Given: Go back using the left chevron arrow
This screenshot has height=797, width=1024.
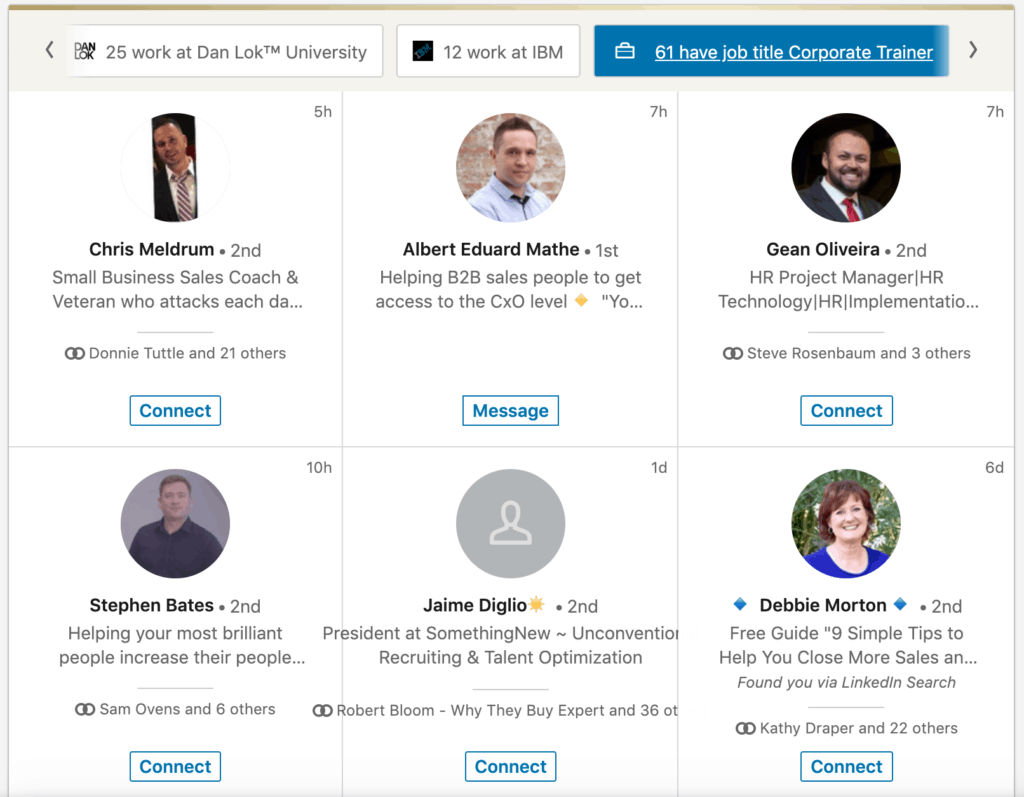Looking at the screenshot, I should pos(49,48).
